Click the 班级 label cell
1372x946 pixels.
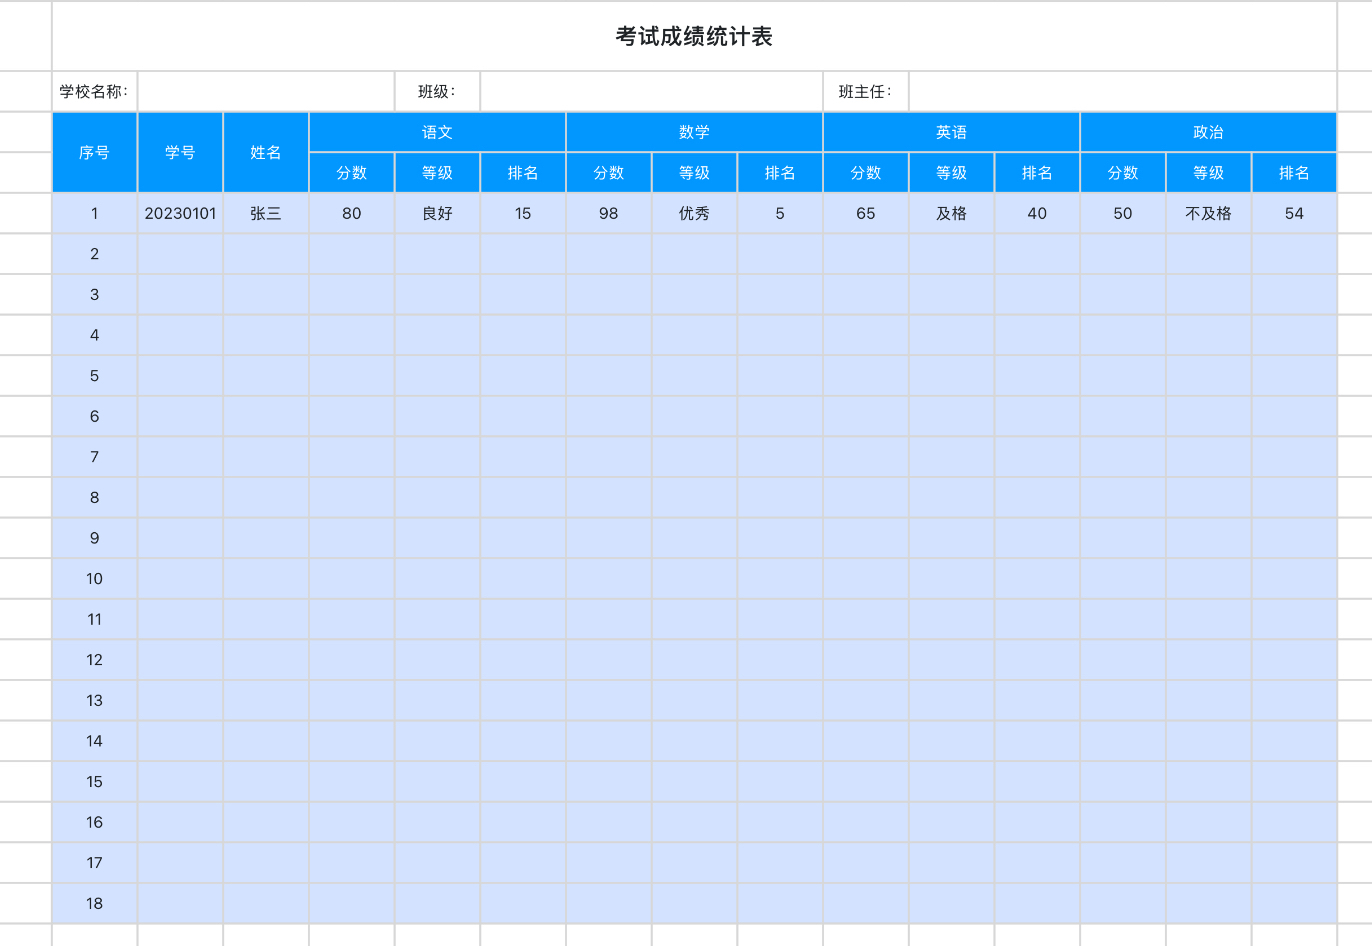(437, 91)
